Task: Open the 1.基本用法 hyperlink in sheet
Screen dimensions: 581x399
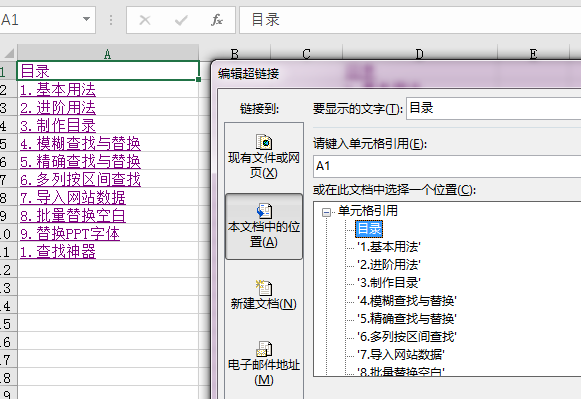Action: coord(58,89)
